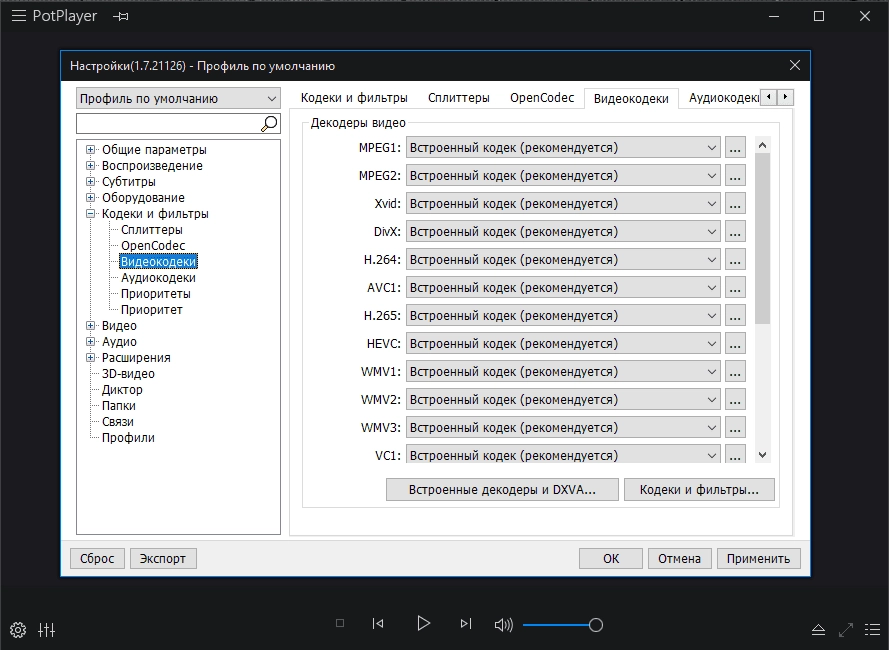Screen dimensions: 889x650
Task: Select Приоритеты in the settings tree
Action: pyautogui.click(x=155, y=294)
